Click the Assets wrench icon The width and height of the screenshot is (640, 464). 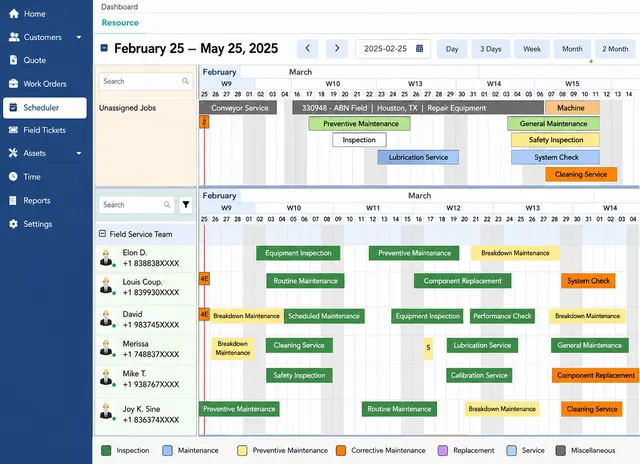13,153
